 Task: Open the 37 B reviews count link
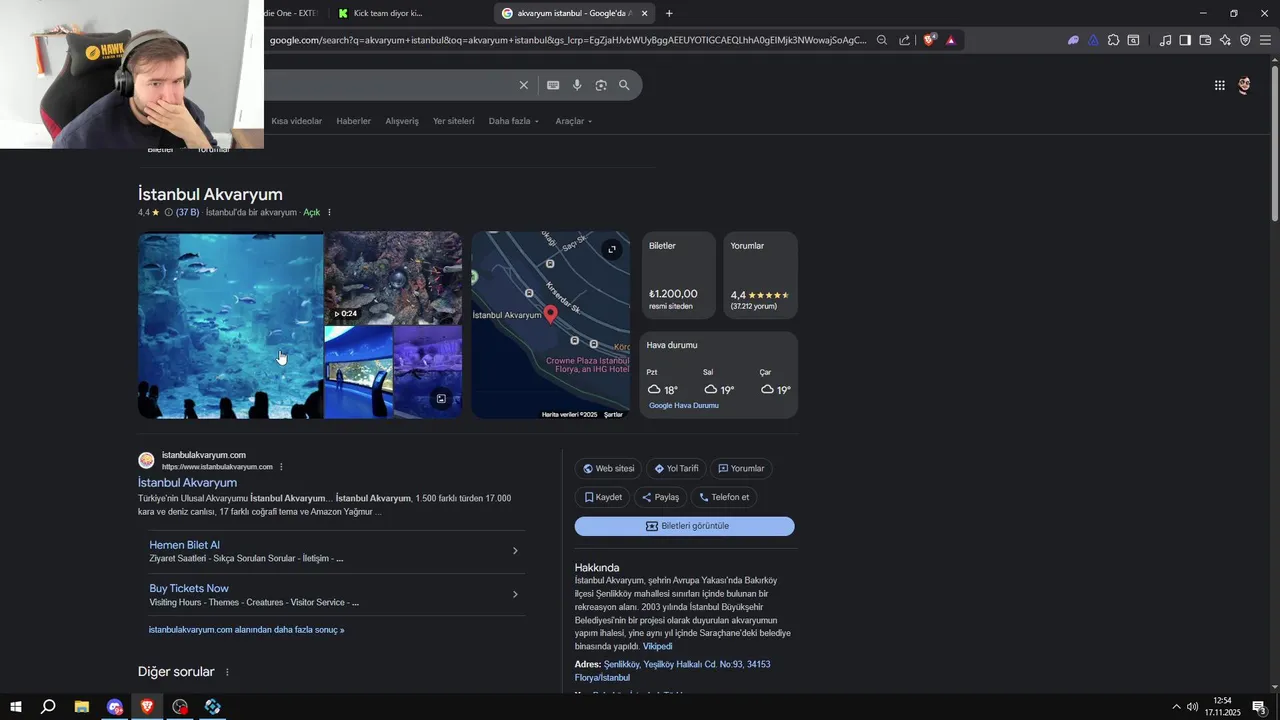[187, 212]
